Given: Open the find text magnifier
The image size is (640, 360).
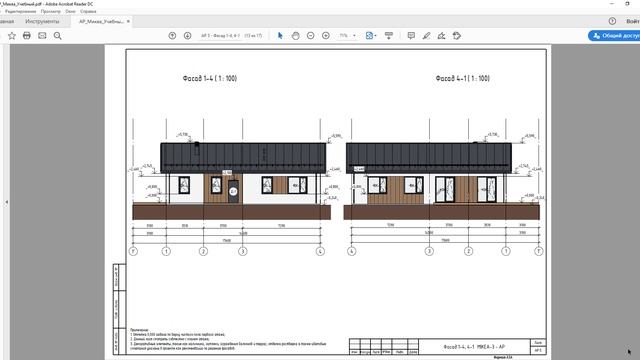Looking at the screenshot, I should coord(58,36).
